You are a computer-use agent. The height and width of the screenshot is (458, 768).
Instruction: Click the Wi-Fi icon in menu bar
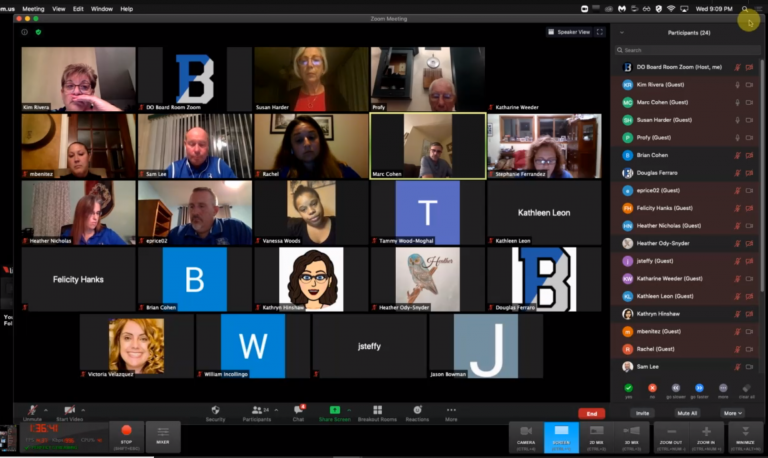click(671, 9)
